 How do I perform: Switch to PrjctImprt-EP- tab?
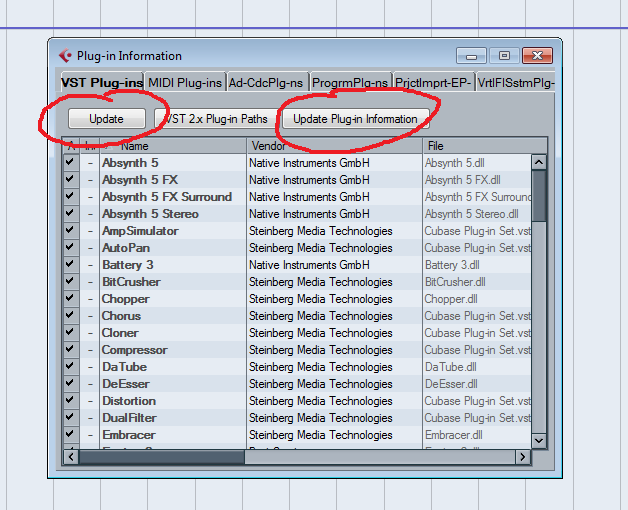pyautogui.click(x=433, y=83)
